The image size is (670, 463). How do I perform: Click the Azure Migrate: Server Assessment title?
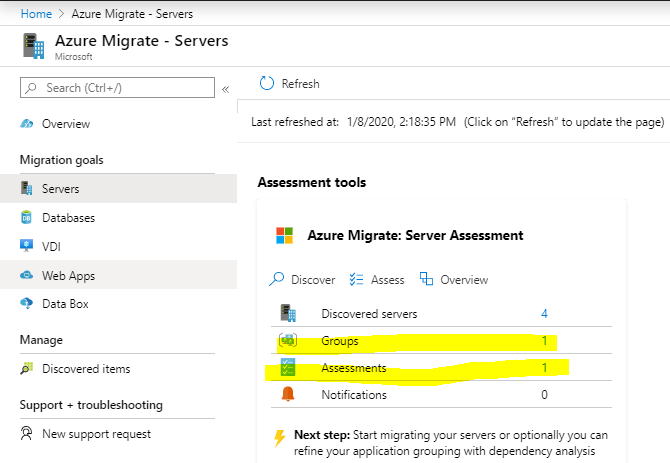tap(415, 235)
